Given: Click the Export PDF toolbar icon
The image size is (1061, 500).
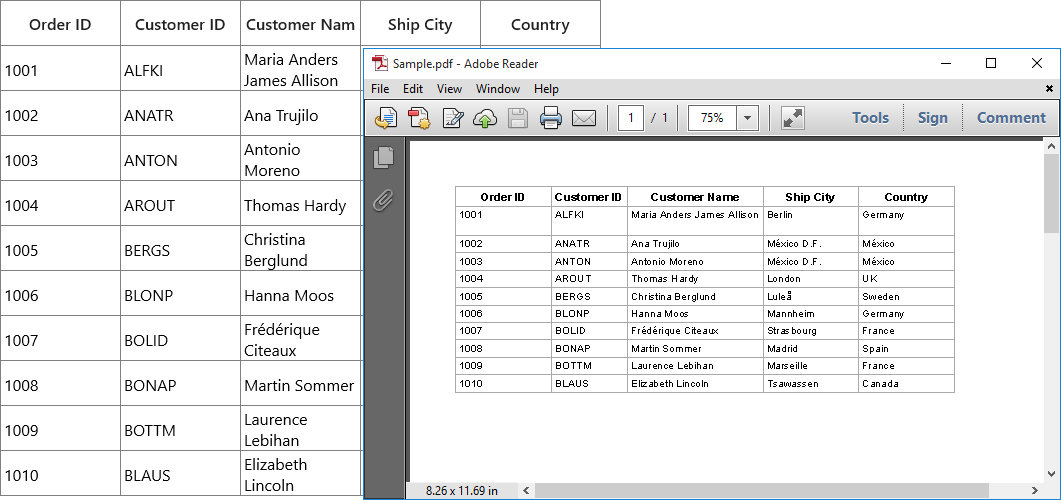Looking at the screenshot, I should [386, 118].
